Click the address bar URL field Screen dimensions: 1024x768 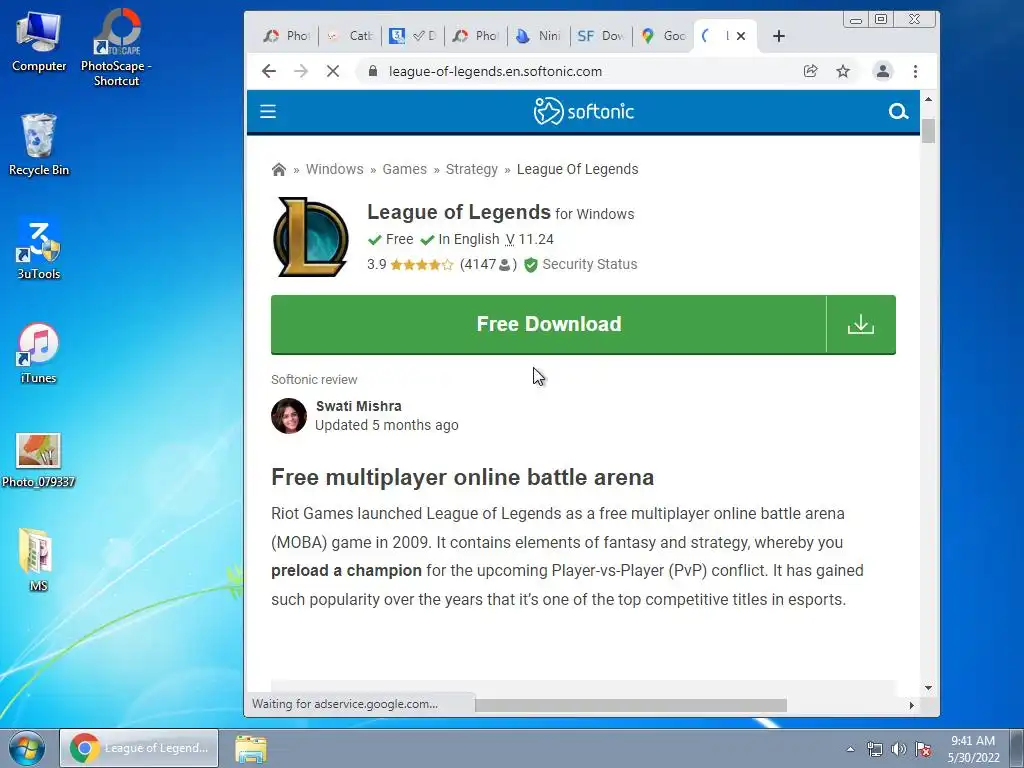tap(495, 71)
